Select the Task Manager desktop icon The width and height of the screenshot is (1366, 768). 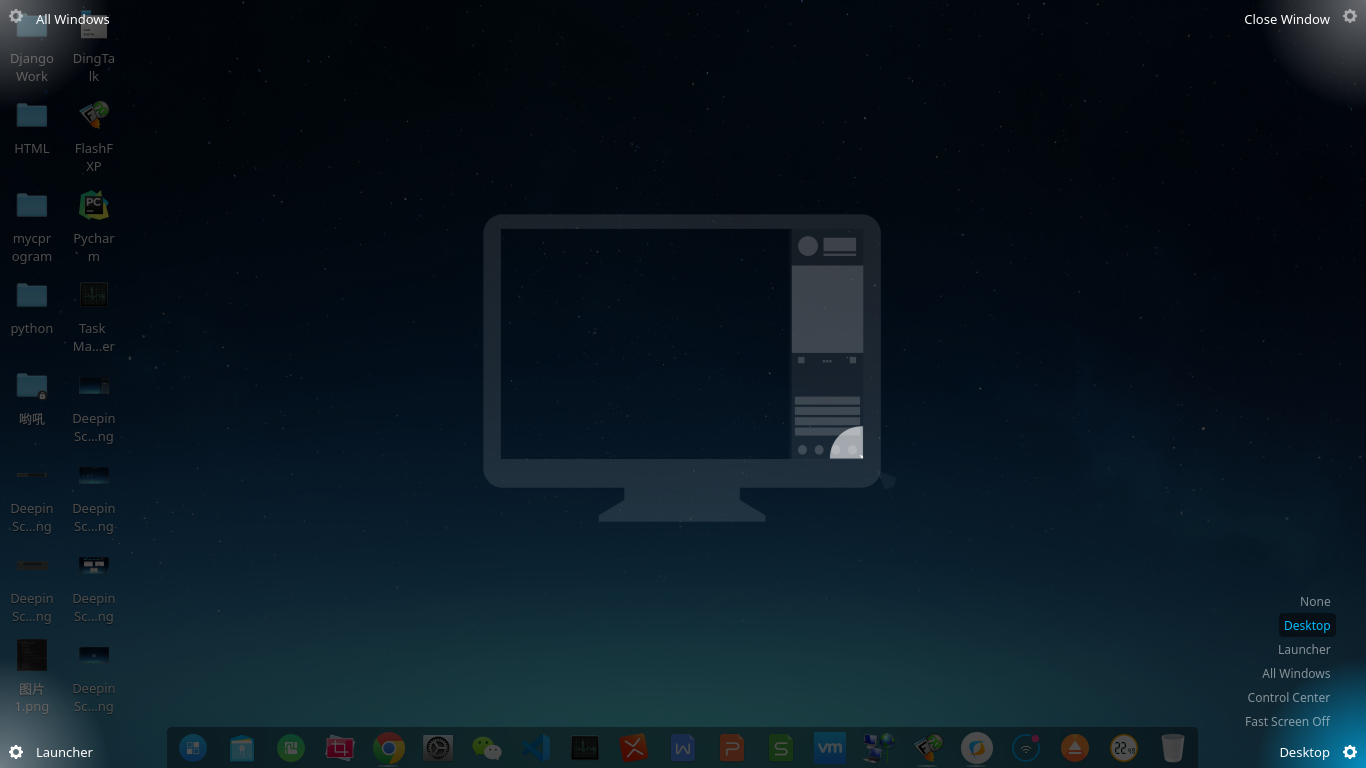(94, 317)
